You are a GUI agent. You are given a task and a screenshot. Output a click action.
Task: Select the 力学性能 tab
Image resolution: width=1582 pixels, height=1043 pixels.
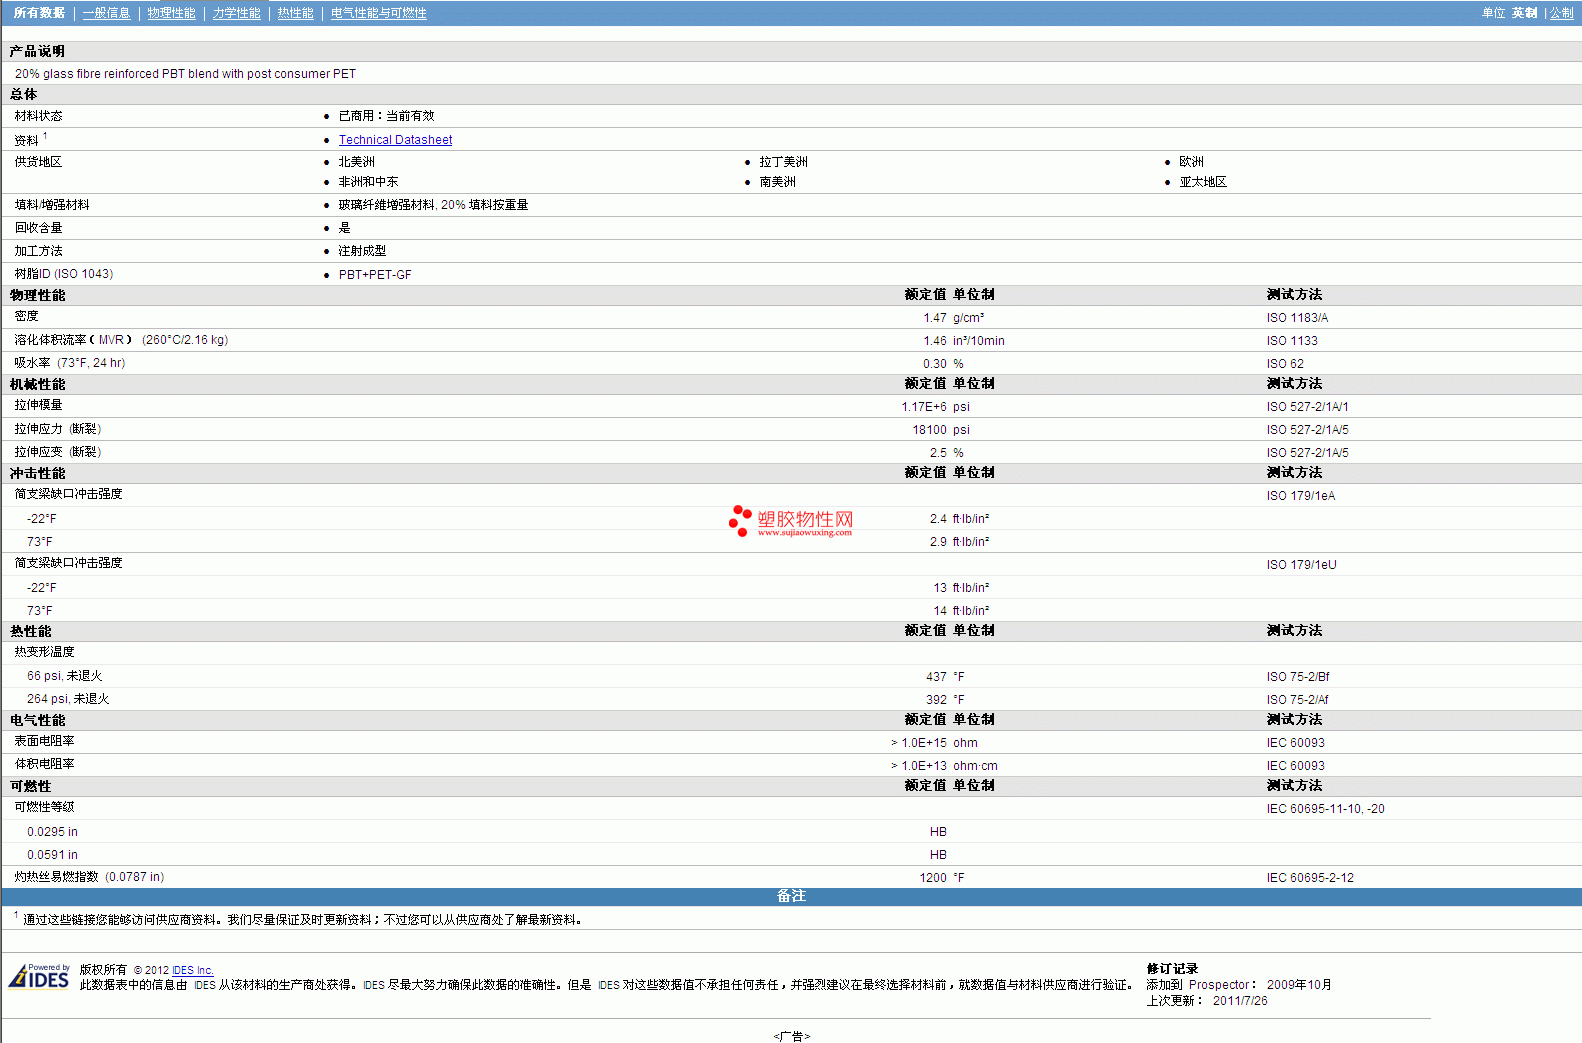[x=236, y=13]
